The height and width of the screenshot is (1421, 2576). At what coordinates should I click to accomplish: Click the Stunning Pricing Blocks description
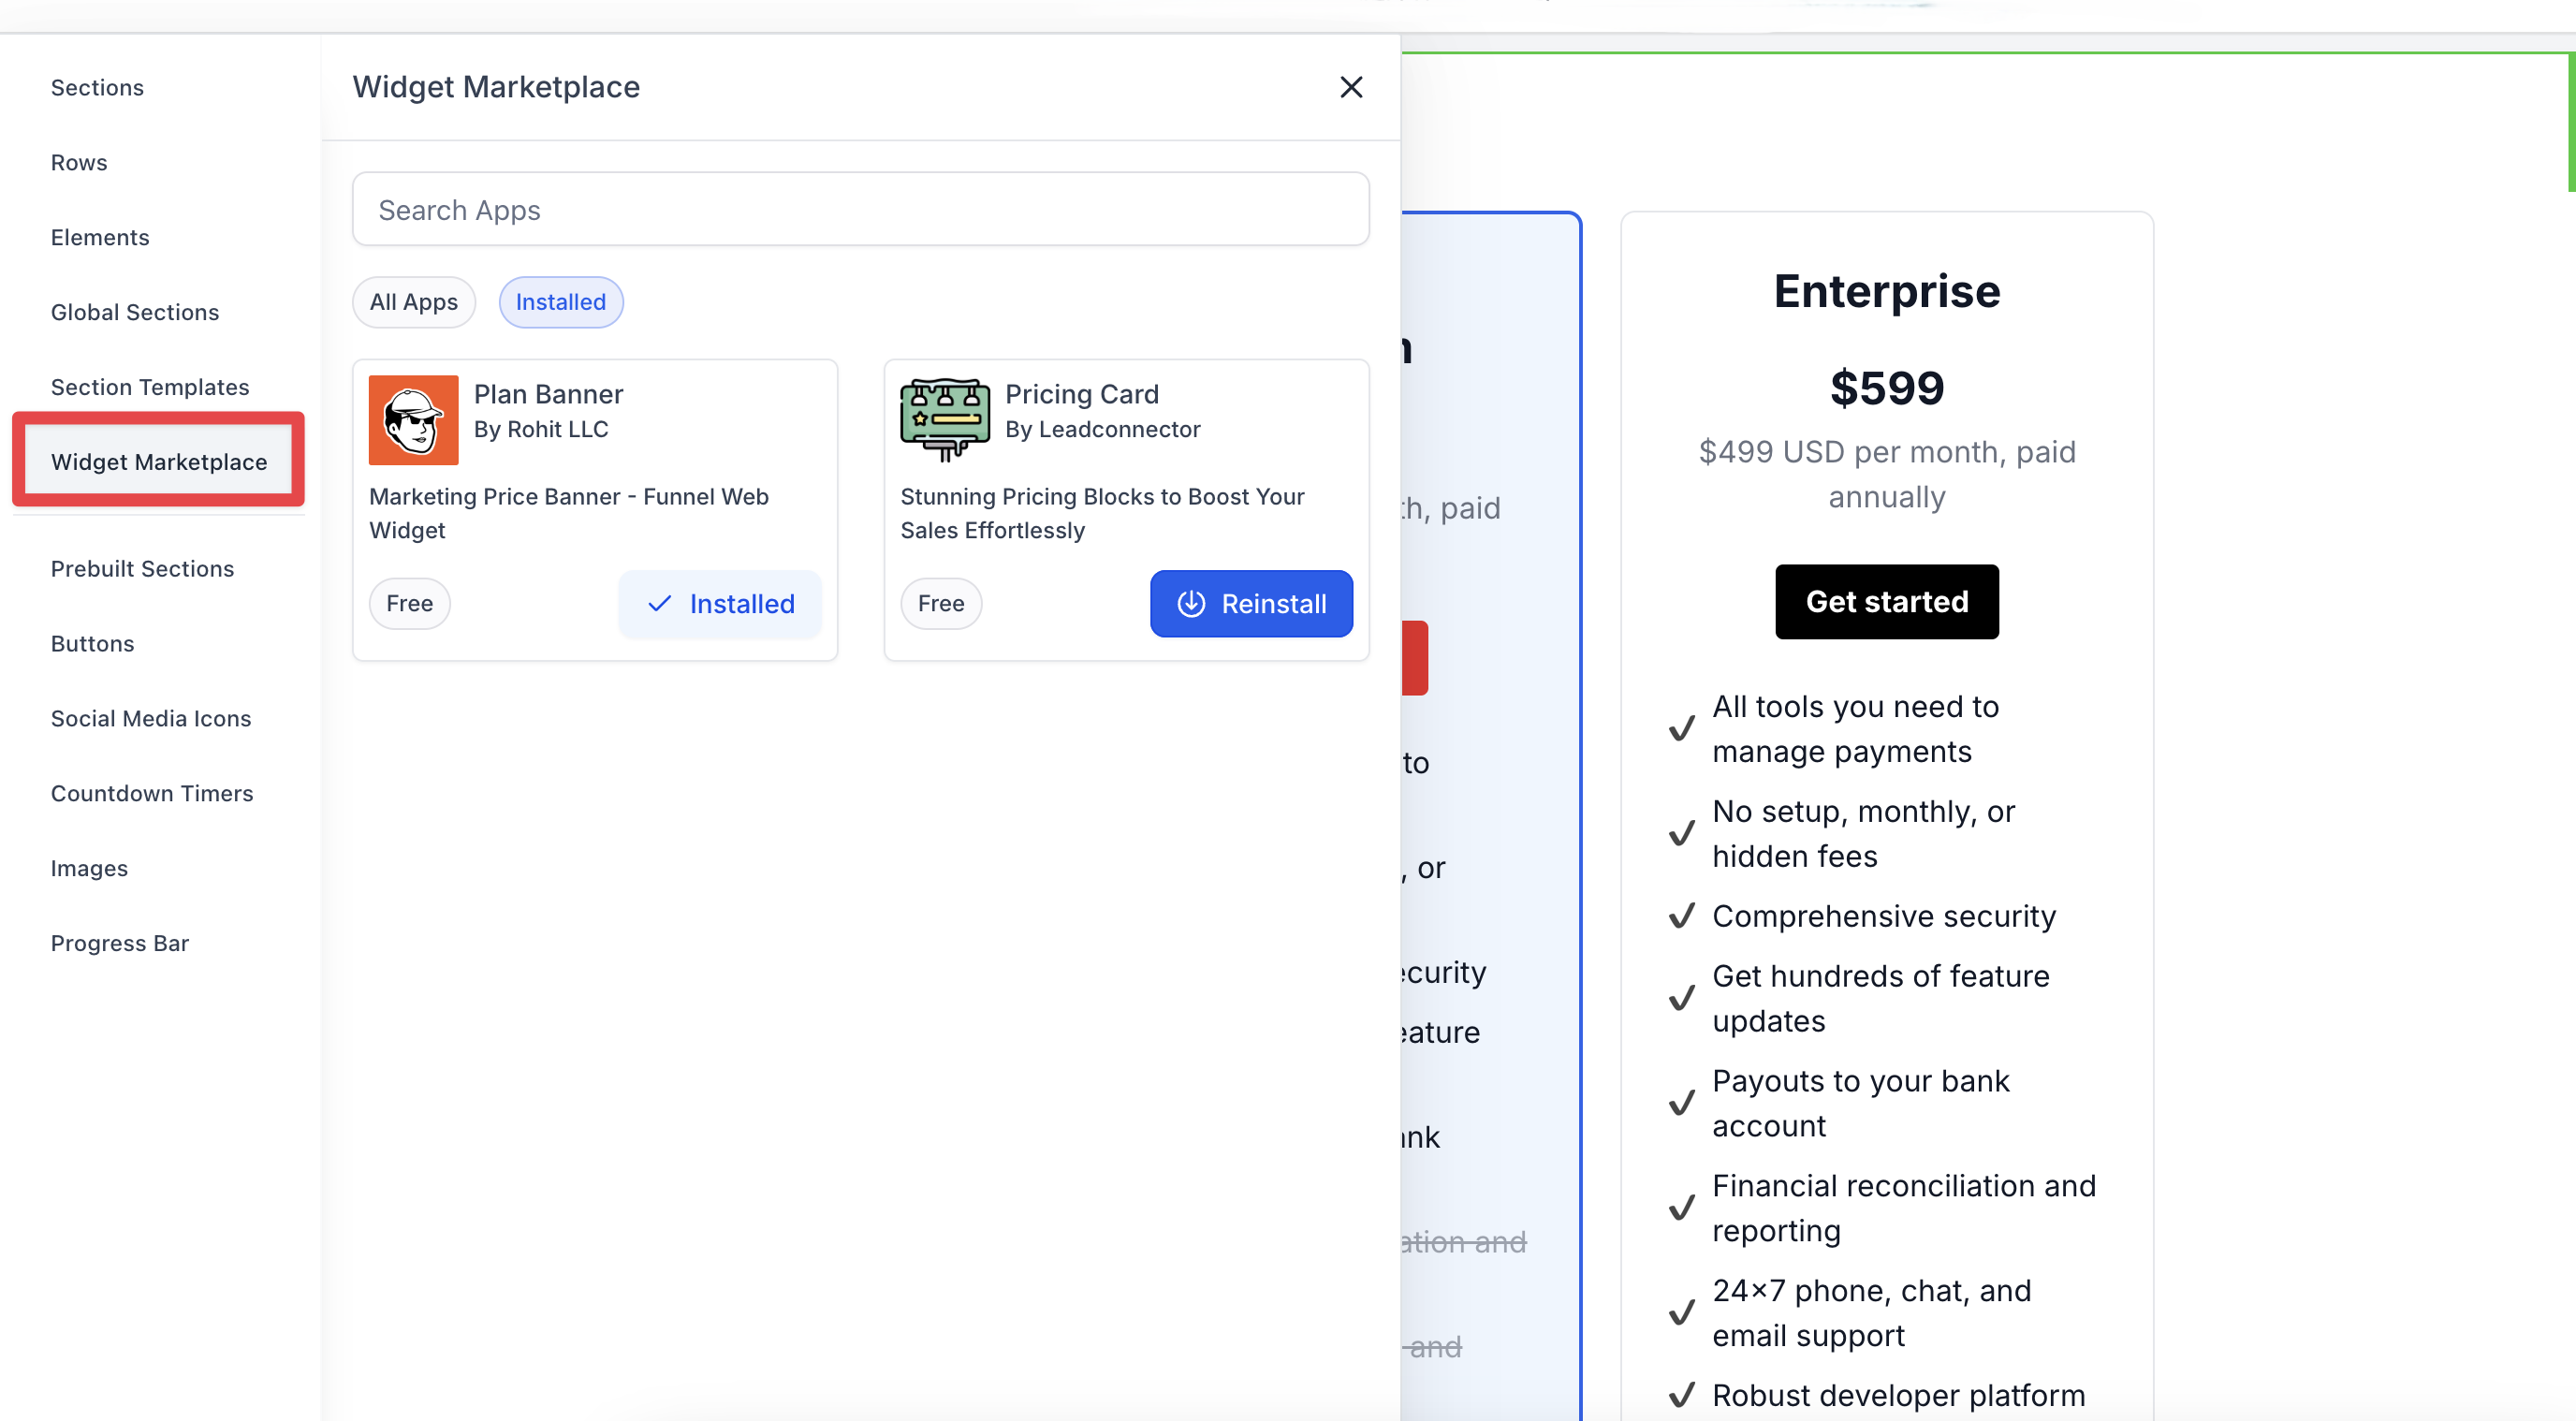click(x=1102, y=514)
